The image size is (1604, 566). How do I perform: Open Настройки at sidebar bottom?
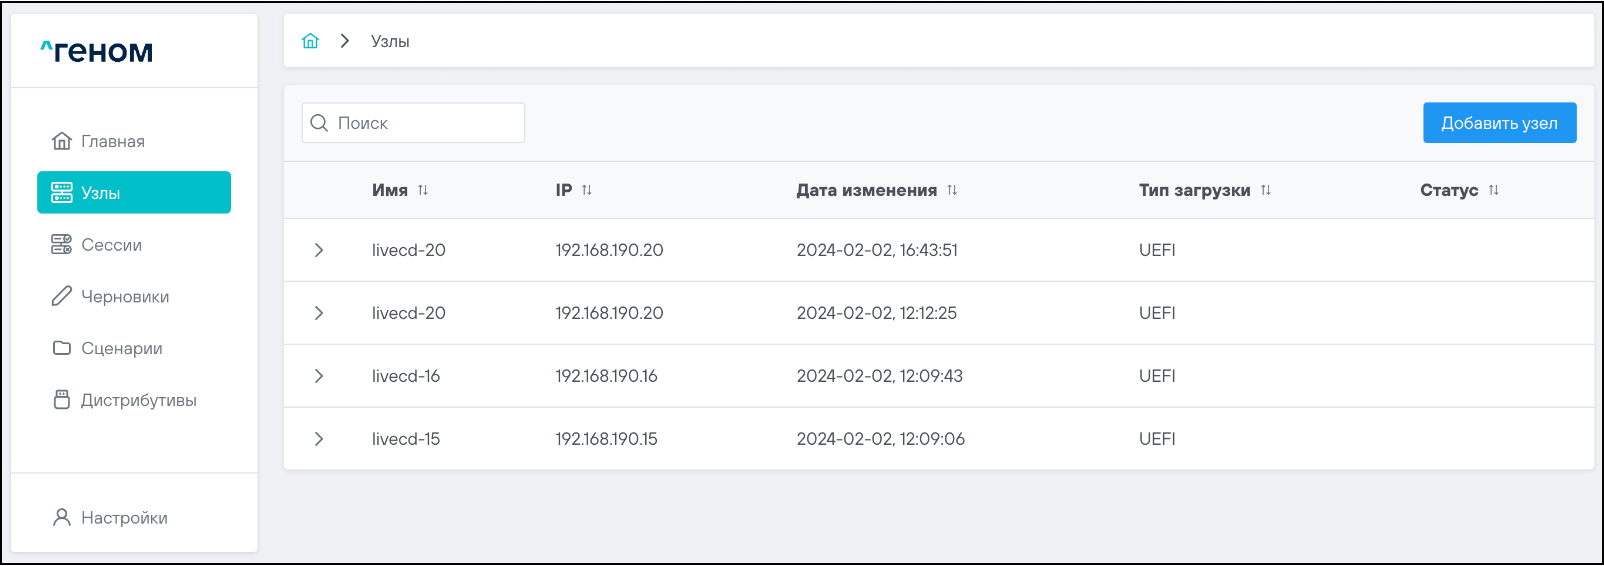click(x=124, y=518)
